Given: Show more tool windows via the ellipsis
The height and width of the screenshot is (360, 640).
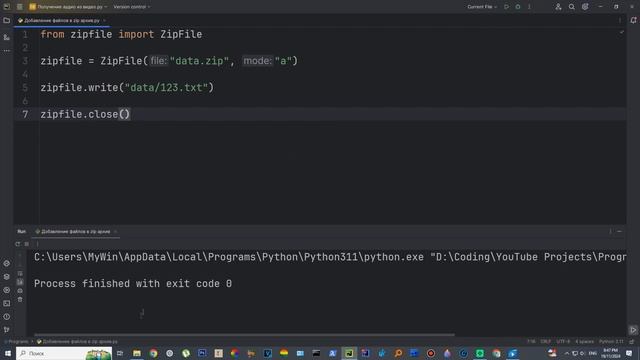Looking at the screenshot, I should 7,51.
